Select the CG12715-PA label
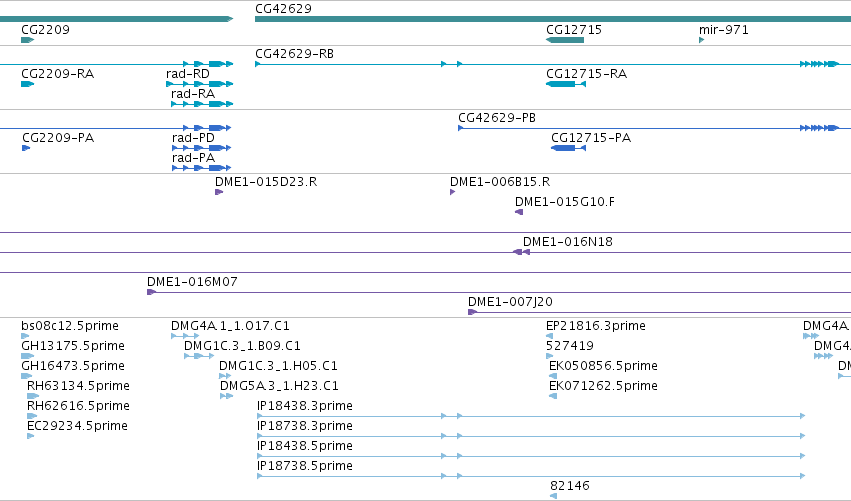 pyautogui.click(x=591, y=138)
